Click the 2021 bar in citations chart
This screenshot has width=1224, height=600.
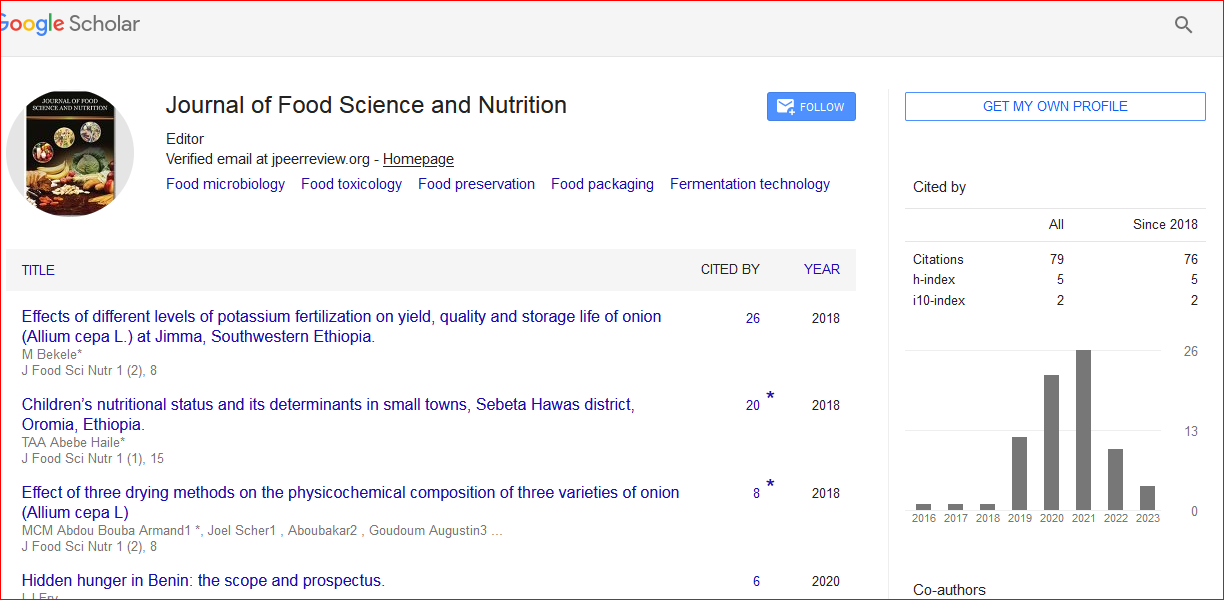[1083, 430]
